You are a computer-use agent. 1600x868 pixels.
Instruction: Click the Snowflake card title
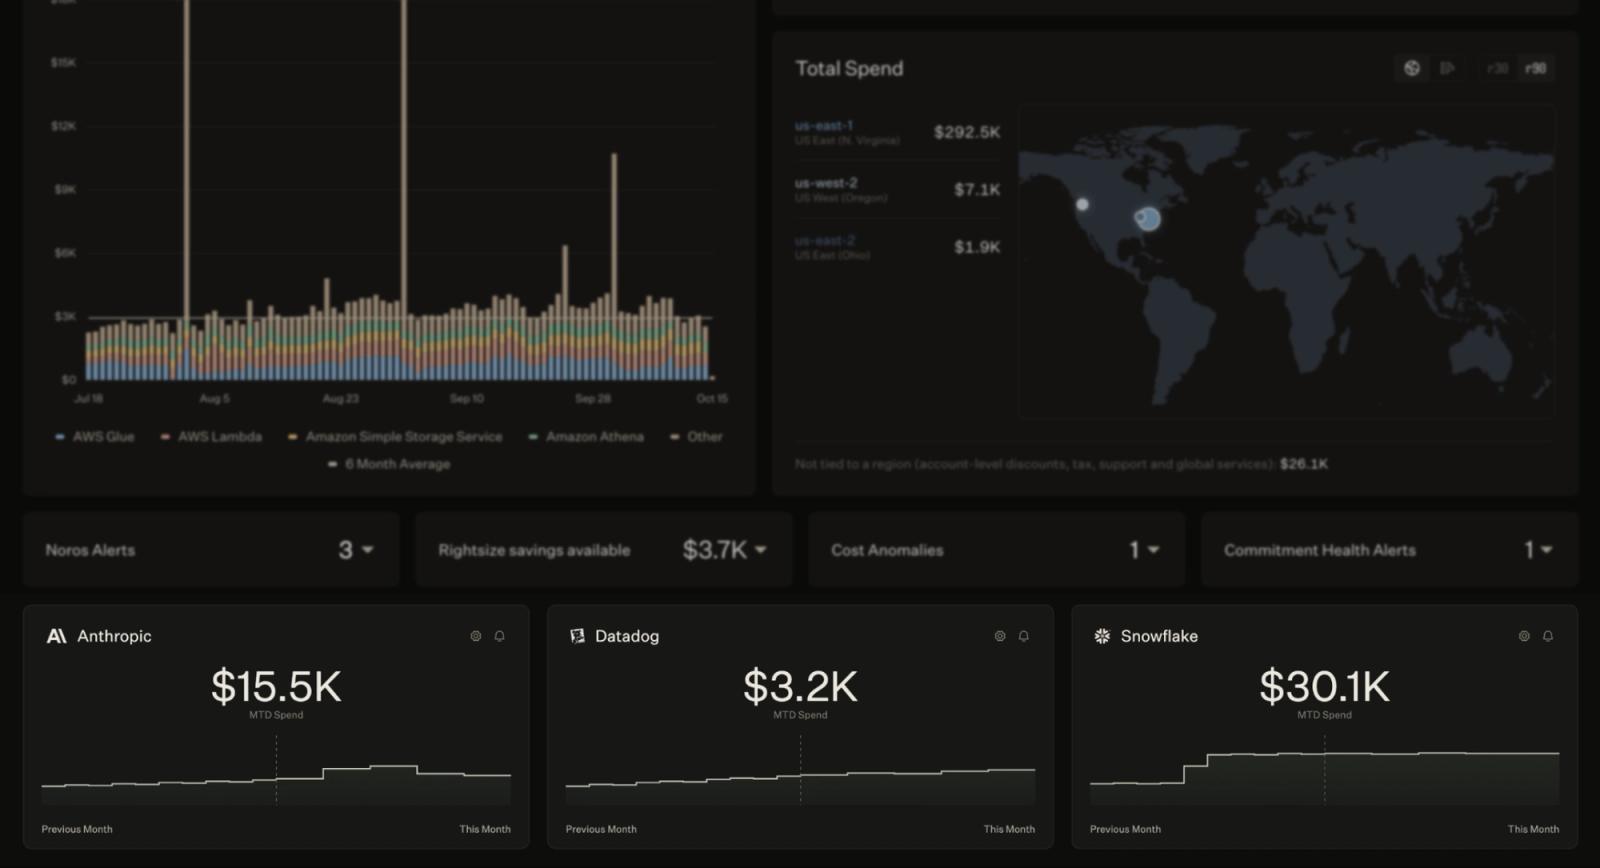[1159, 636]
